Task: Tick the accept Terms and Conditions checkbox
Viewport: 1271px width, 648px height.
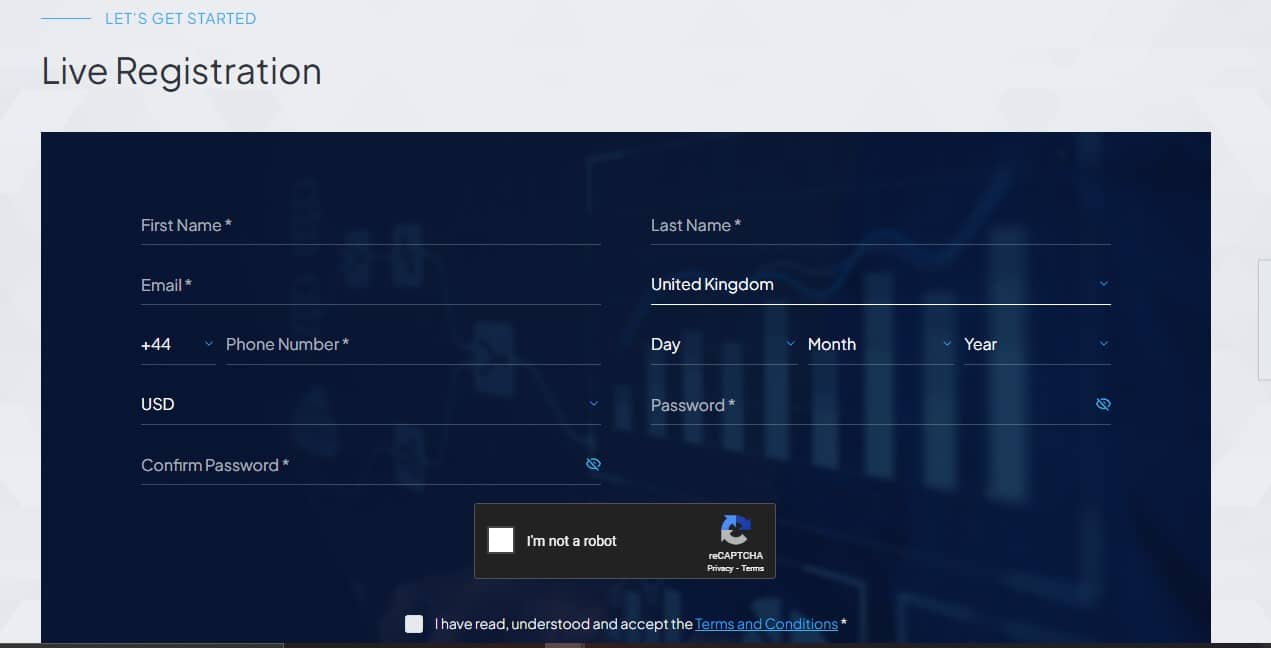Action: pos(414,624)
